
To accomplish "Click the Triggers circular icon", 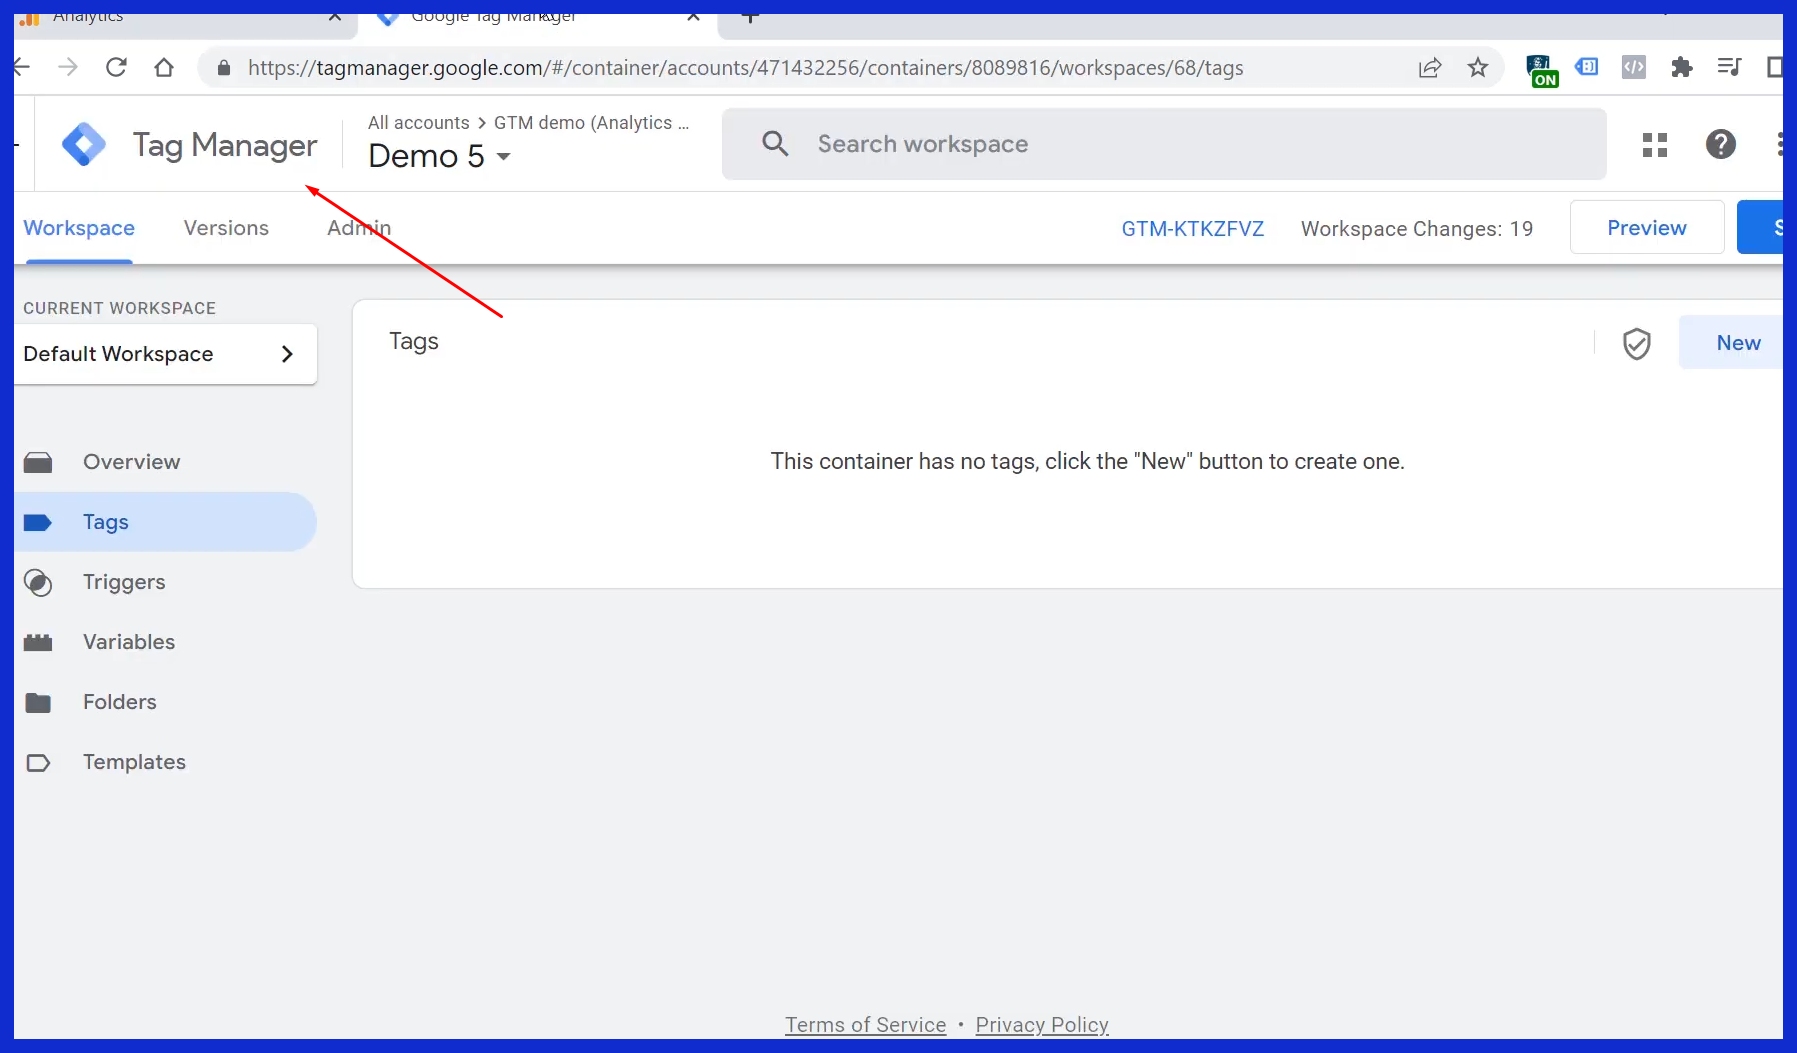I will pos(38,582).
